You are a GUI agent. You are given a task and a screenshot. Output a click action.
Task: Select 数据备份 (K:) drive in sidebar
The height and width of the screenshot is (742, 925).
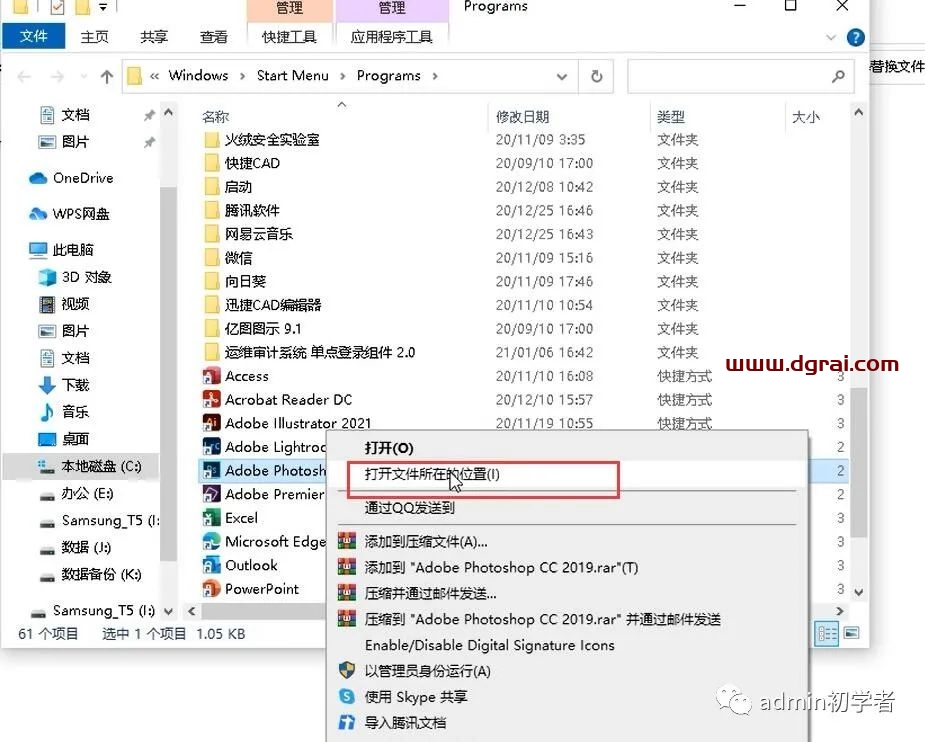click(101, 574)
